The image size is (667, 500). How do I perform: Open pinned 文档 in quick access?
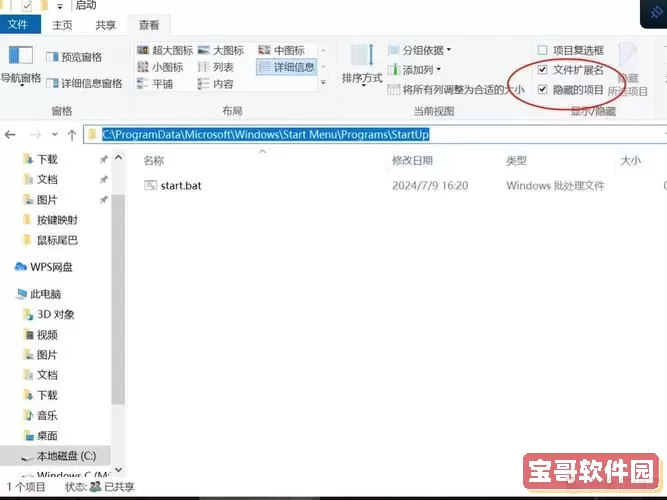tap(47, 179)
